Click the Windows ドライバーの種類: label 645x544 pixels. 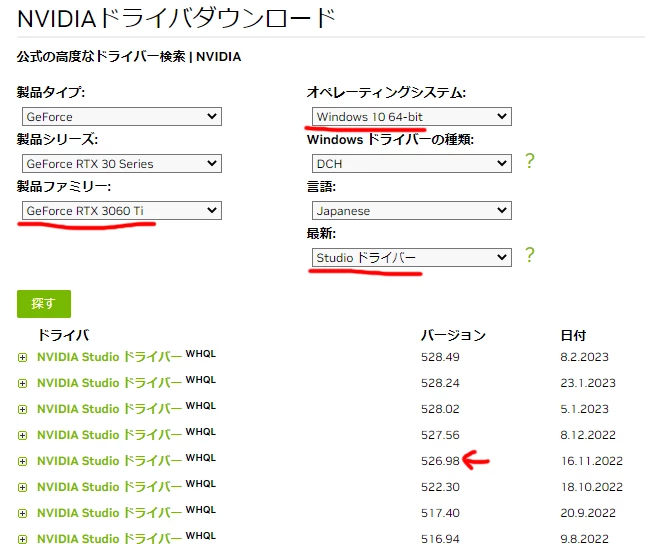390,139
